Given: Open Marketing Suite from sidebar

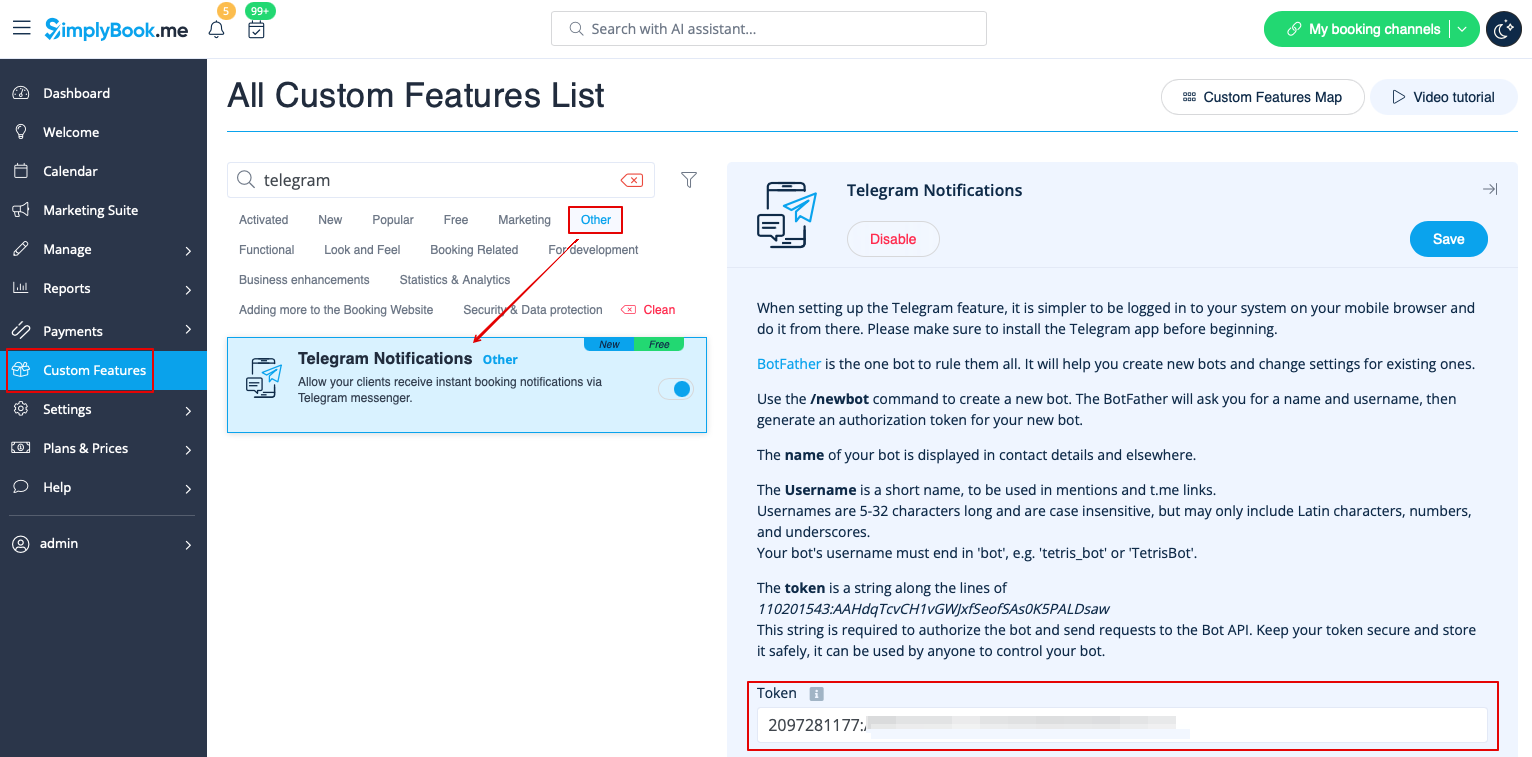Looking at the screenshot, I should click(91, 210).
